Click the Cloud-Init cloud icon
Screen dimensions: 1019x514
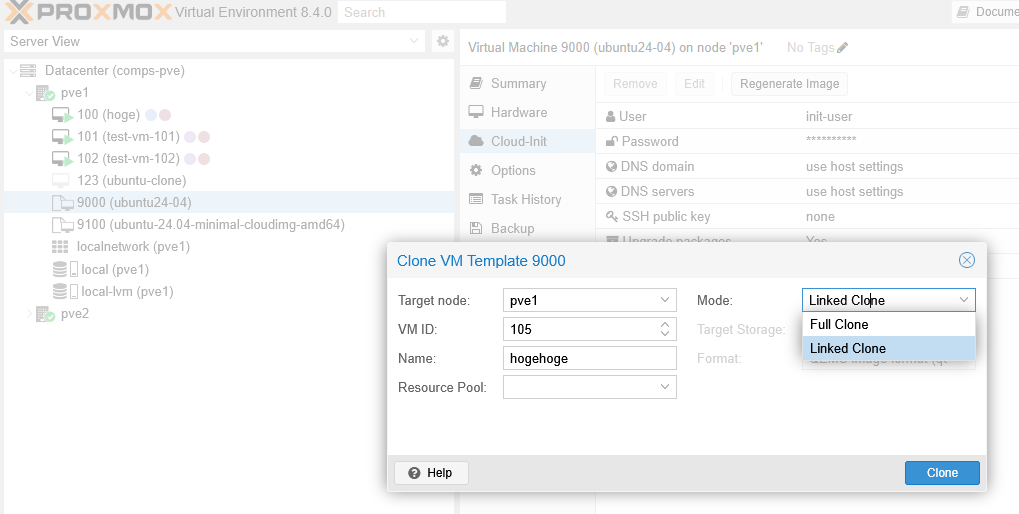(x=476, y=141)
